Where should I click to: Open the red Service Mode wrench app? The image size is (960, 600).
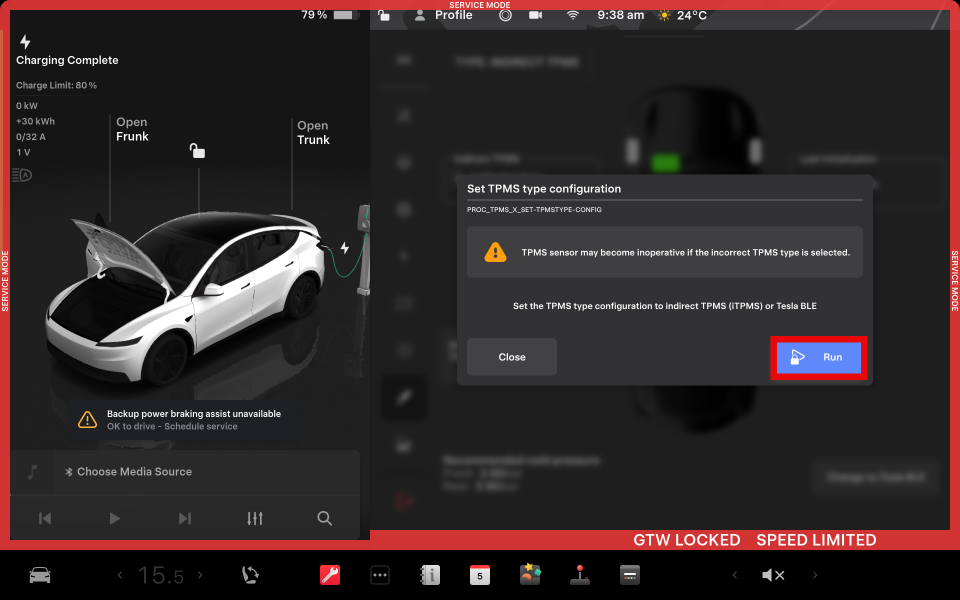[330, 575]
